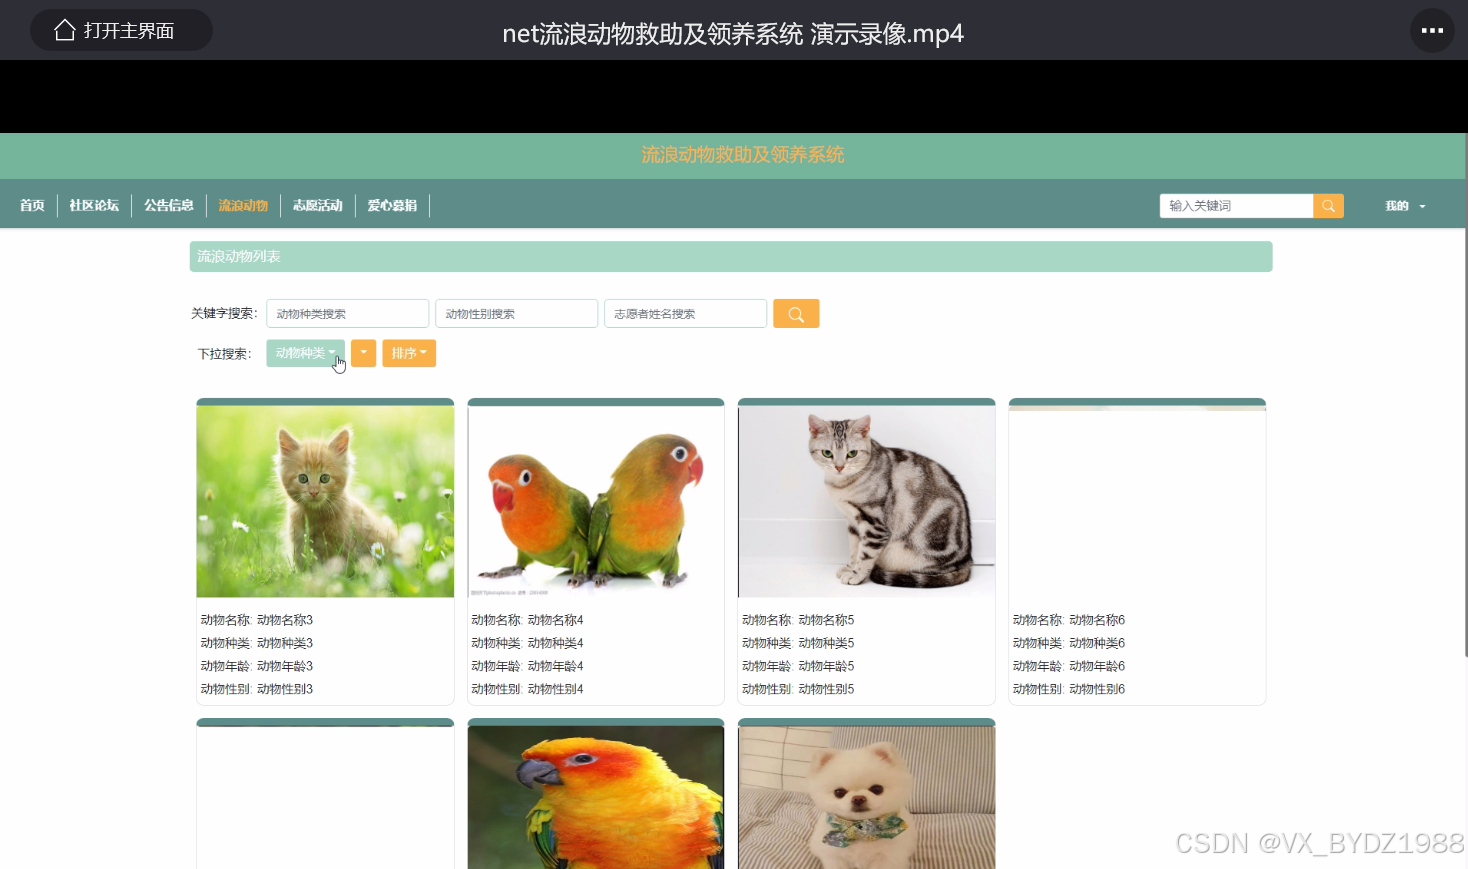
Task: Click the header search magnifier icon
Action: point(1328,206)
